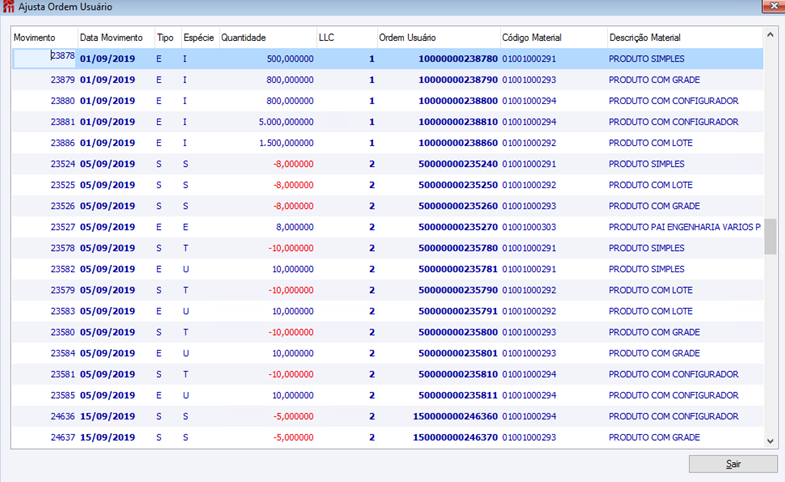The width and height of the screenshot is (785, 482).
Task: Click the app icon in title bar
Action: coord(8,7)
